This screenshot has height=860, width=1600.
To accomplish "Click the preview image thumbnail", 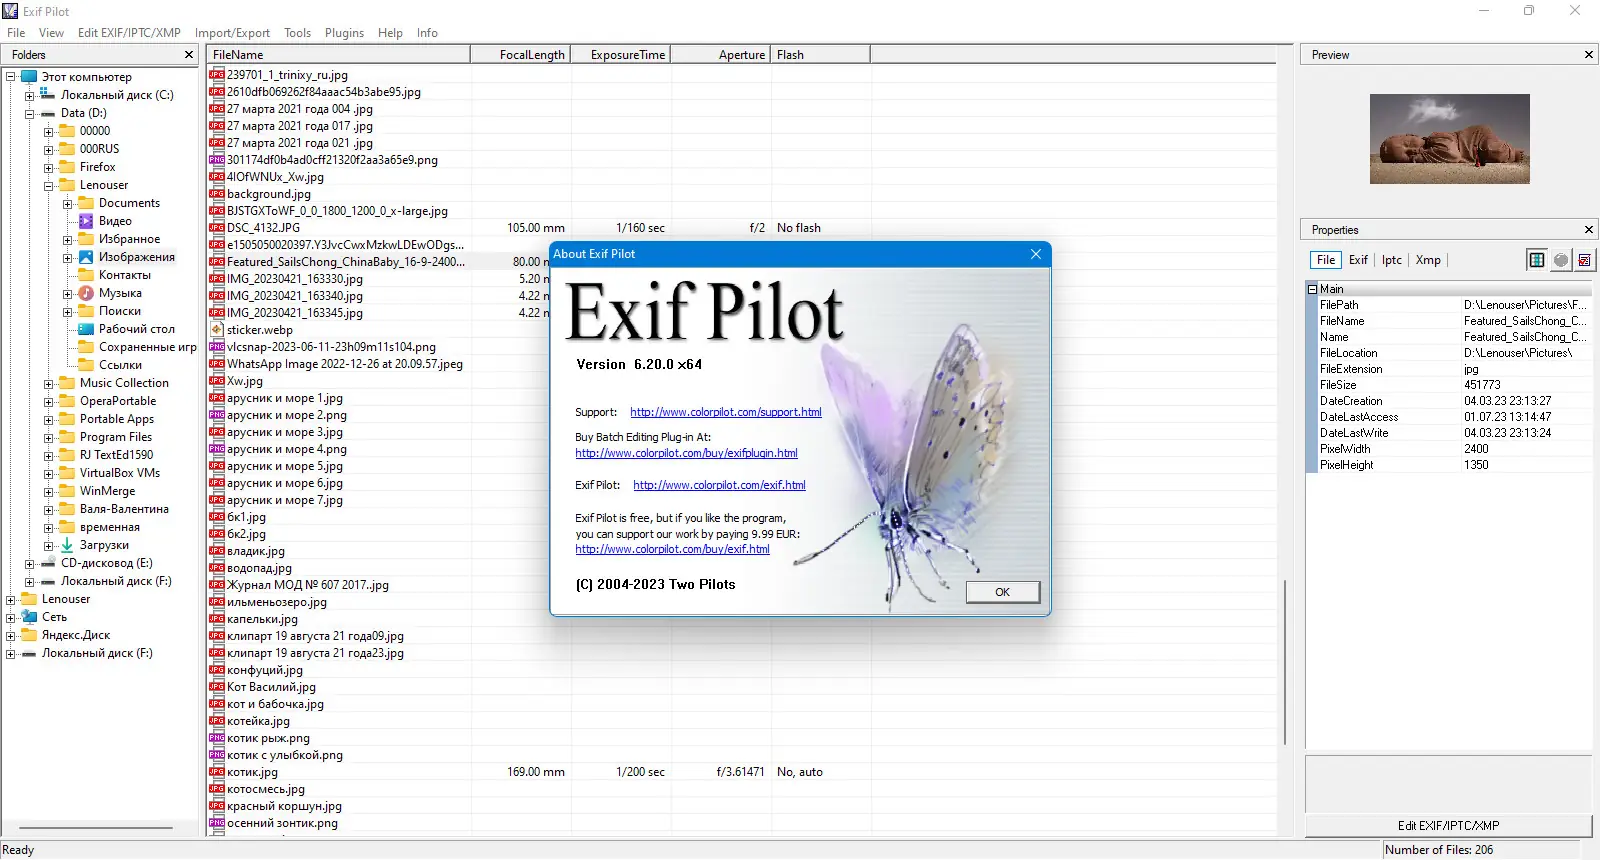I will coord(1449,139).
